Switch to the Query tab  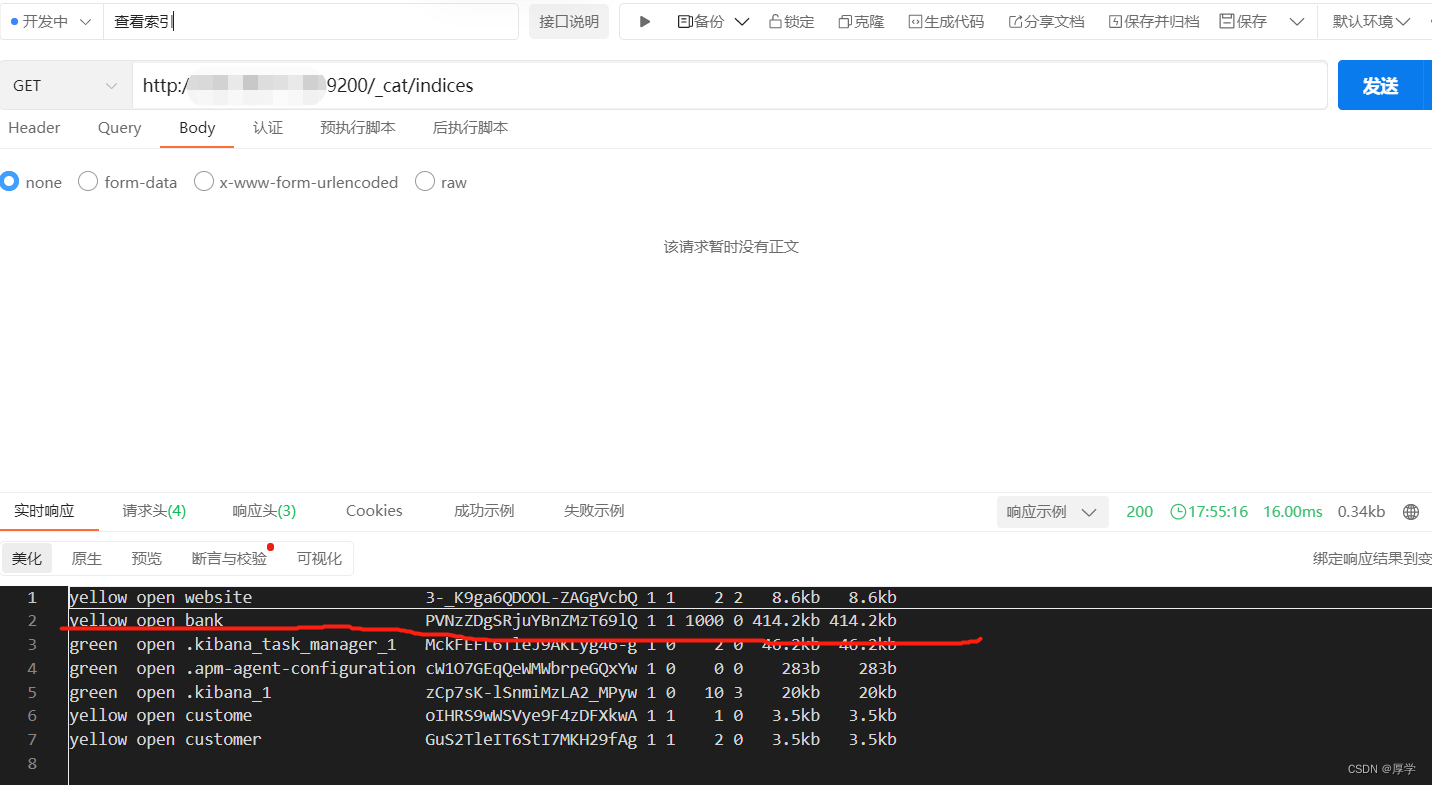(119, 128)
